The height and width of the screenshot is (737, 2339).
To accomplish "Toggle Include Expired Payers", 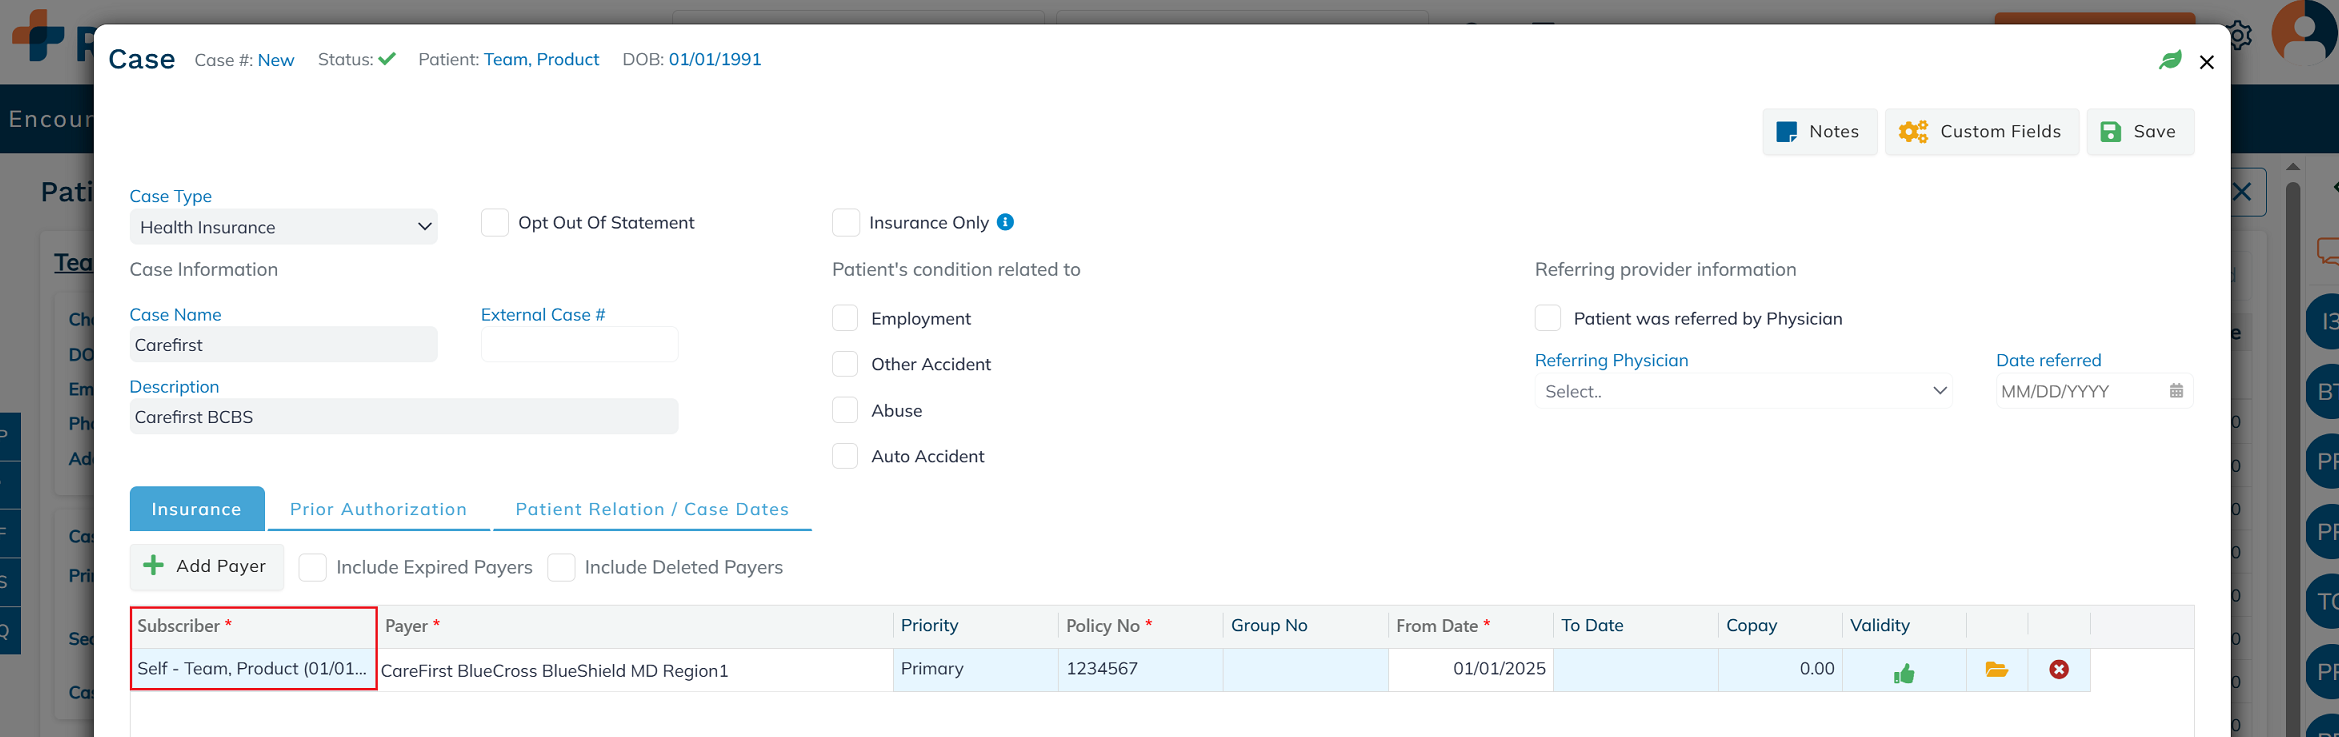I will coord(313,567).
